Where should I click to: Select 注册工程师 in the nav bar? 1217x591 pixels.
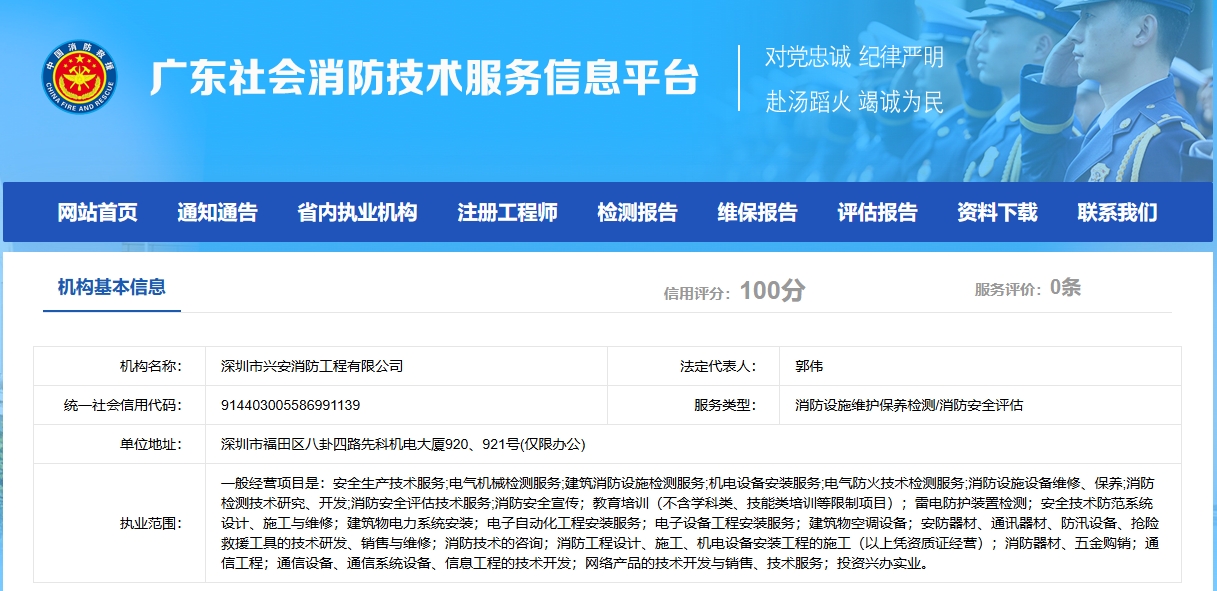point(507,212)
